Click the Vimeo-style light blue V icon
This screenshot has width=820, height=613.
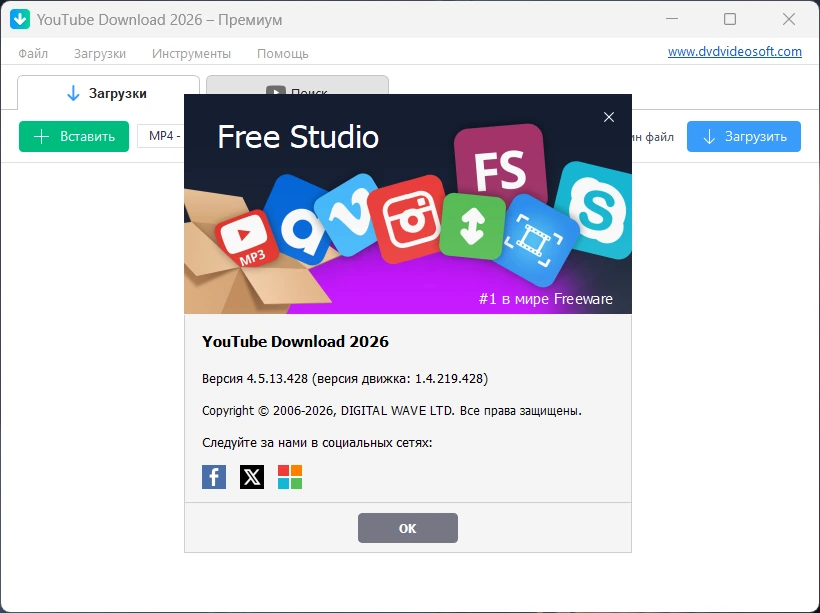tap(347, 214)
